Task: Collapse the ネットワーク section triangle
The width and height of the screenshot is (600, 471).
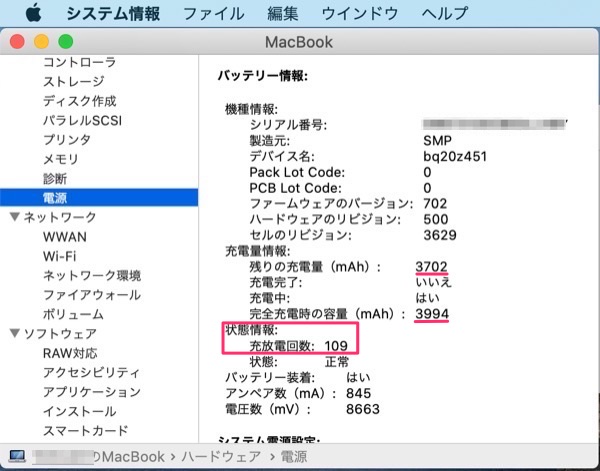Action: [15, 217]
